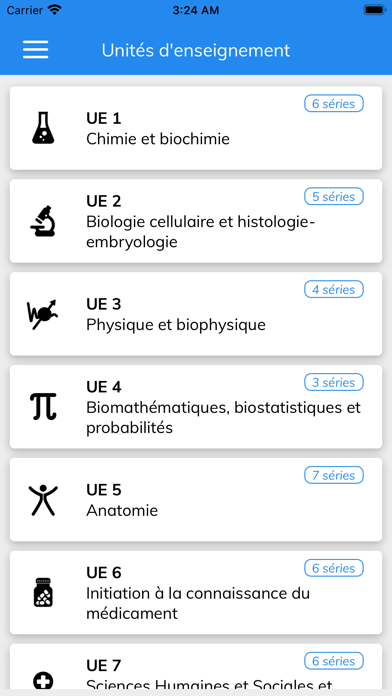Tap the flask icon for UE 1

[x=43, y=128]
